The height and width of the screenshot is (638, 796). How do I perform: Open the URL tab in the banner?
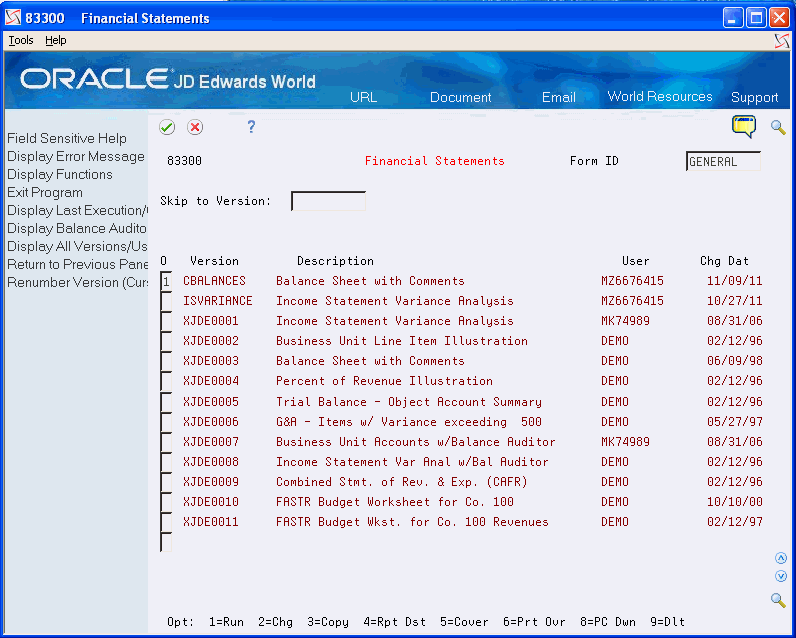click(363, 97)
